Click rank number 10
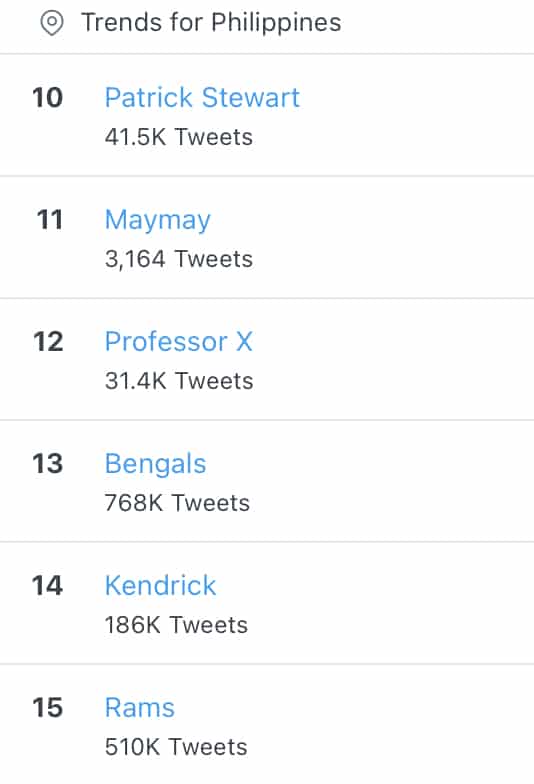Viewport: 534px width, 784px height. [48, 98]
